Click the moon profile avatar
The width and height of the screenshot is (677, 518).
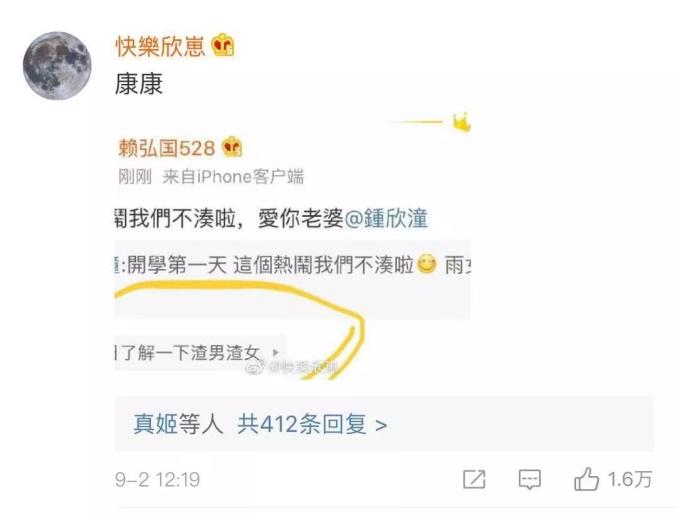pyautogui.click(x=57, y=66)
